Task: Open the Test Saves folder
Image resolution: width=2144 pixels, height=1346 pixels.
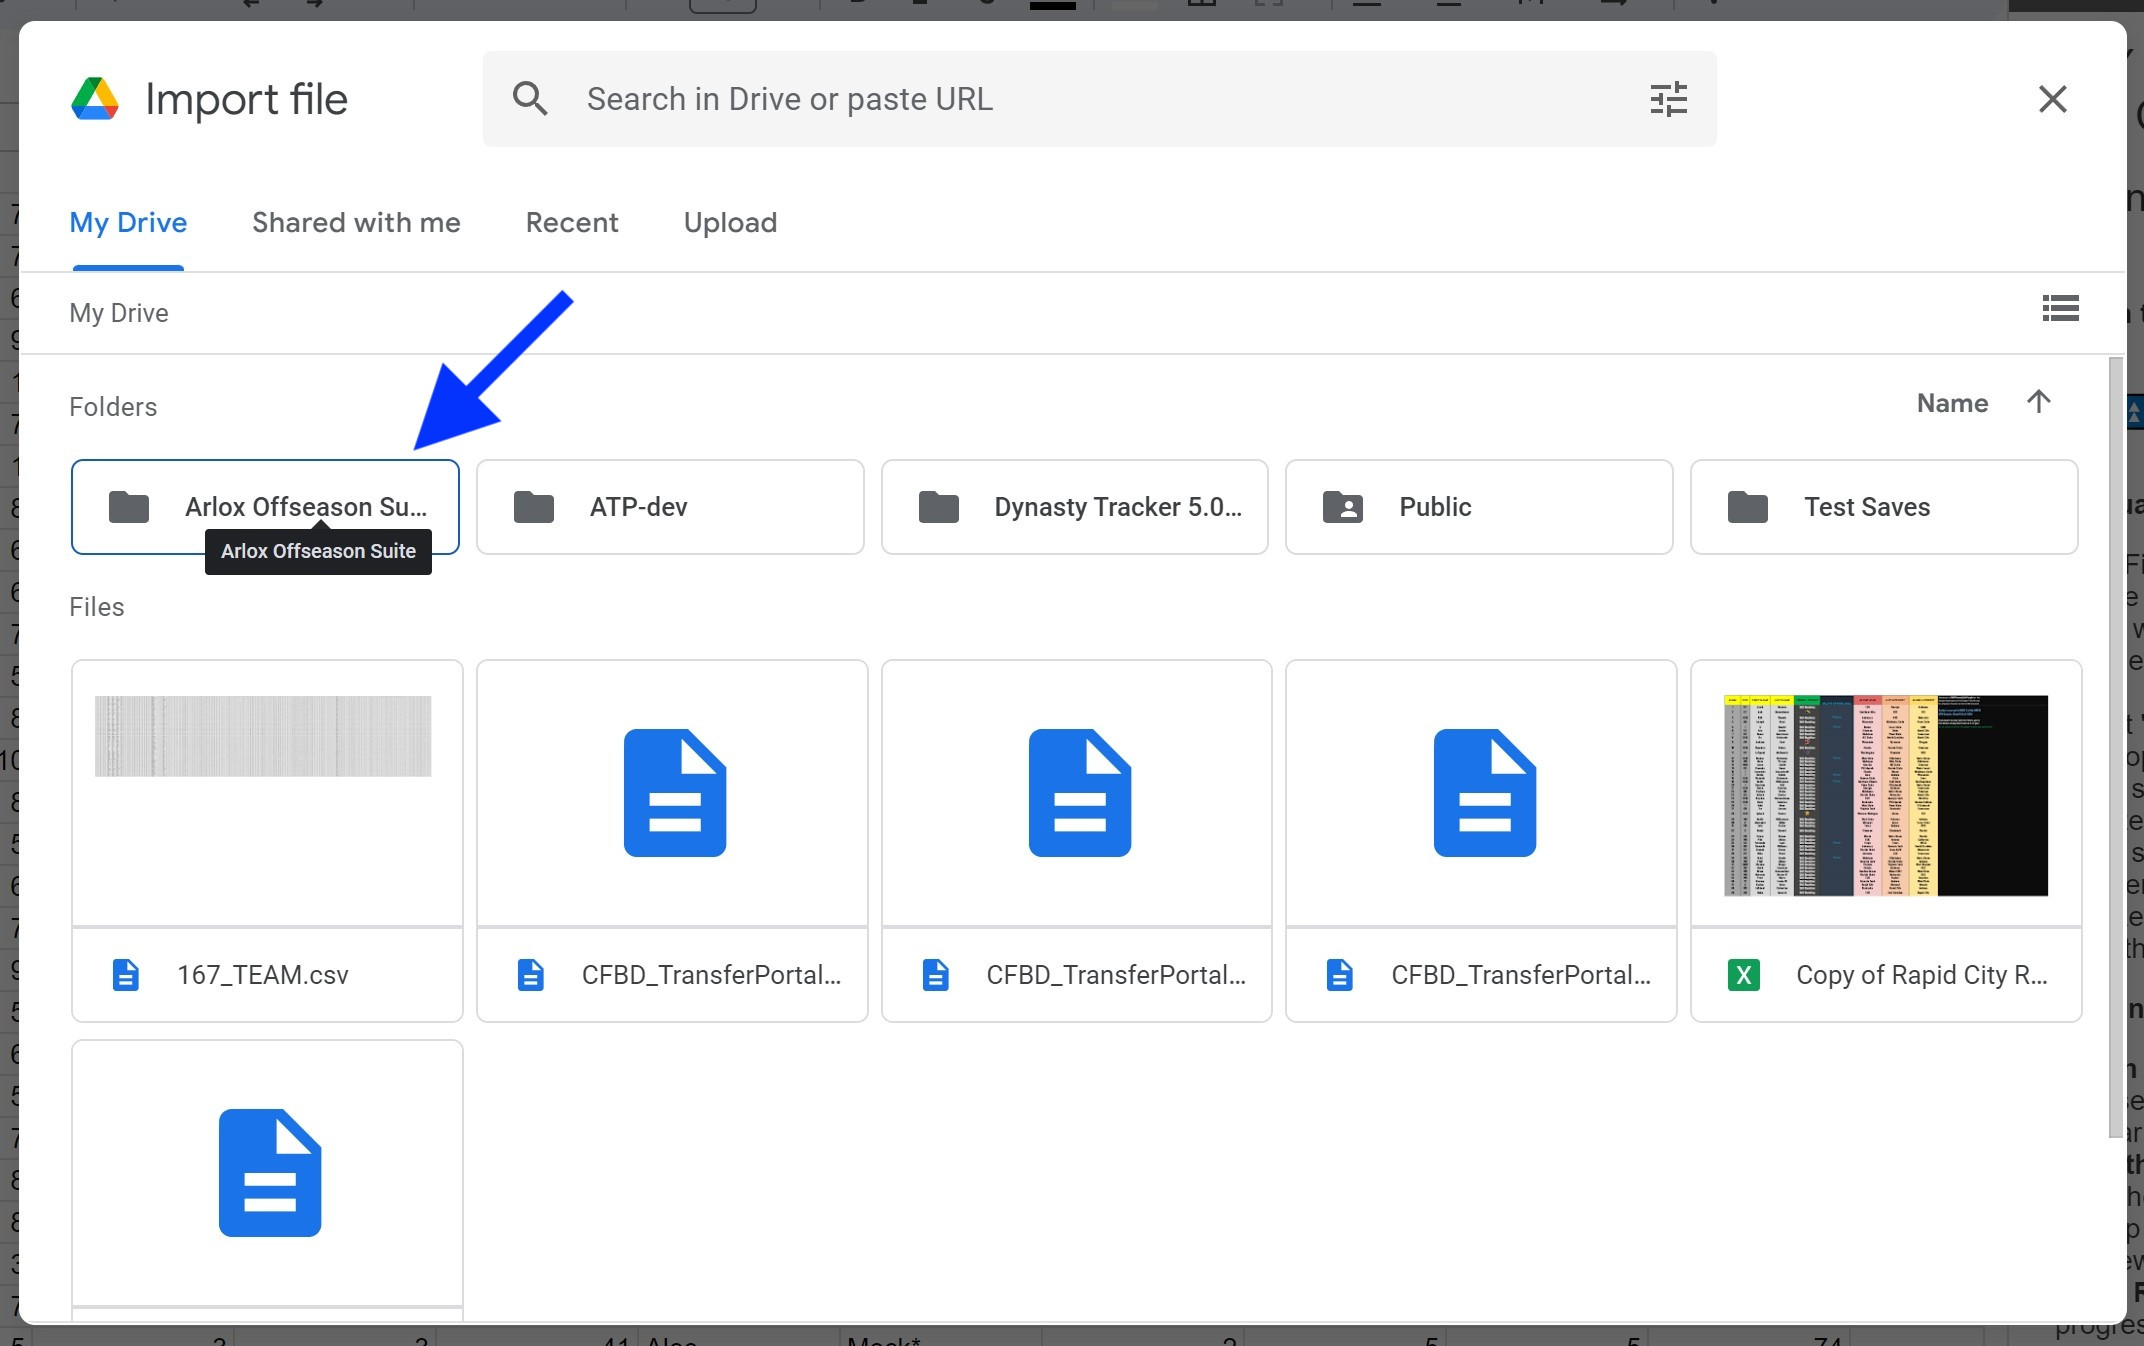Action: (x=1883, y=507)
